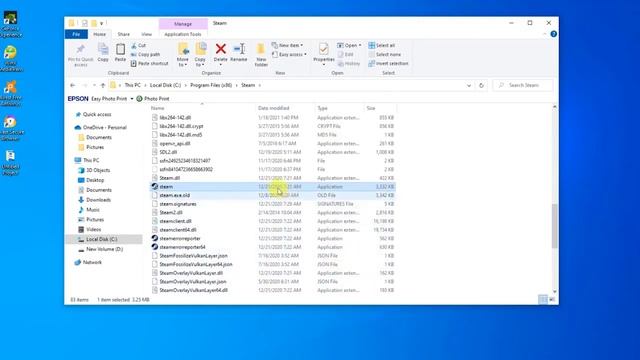The height and width of the screenshot is (360, 640).
Task: Select This PC in navigation pane
Action: pos(91,160)
